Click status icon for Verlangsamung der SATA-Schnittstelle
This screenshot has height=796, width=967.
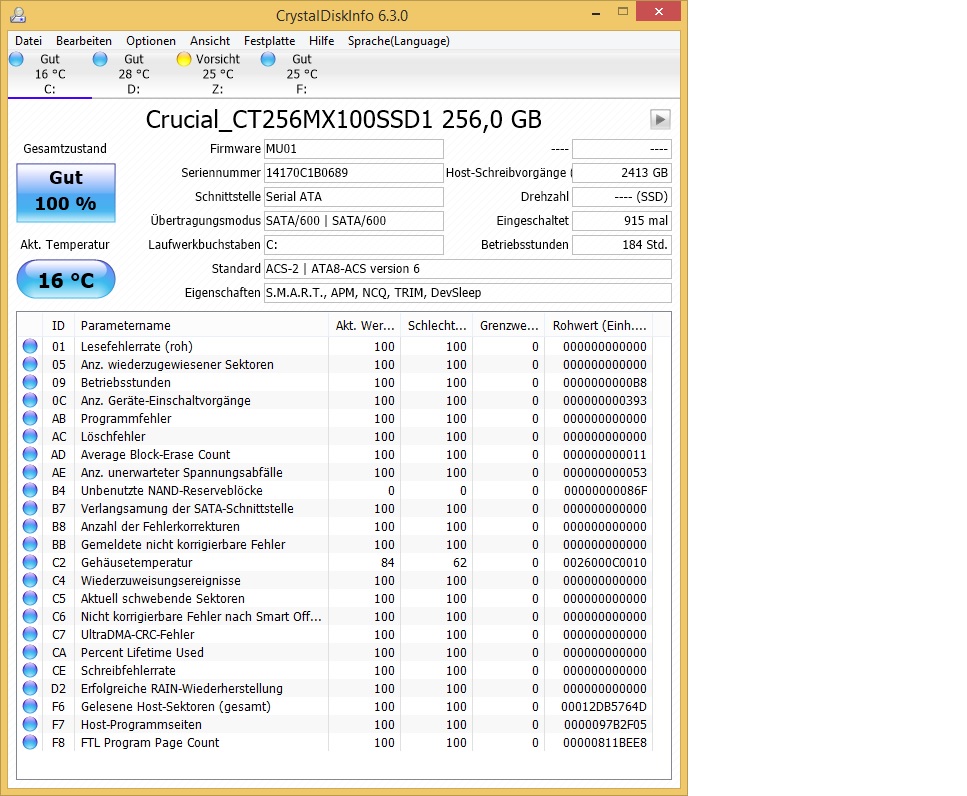pyautogui.click(x=30, y=508)
